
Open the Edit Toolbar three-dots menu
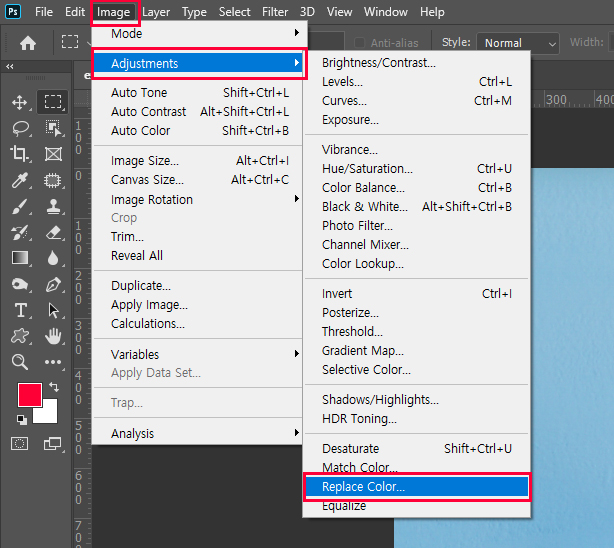[x=53, y=362]
